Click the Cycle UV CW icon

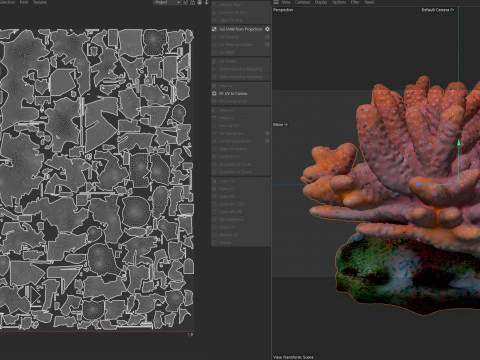pyautogui.click(x=214, y=212)
